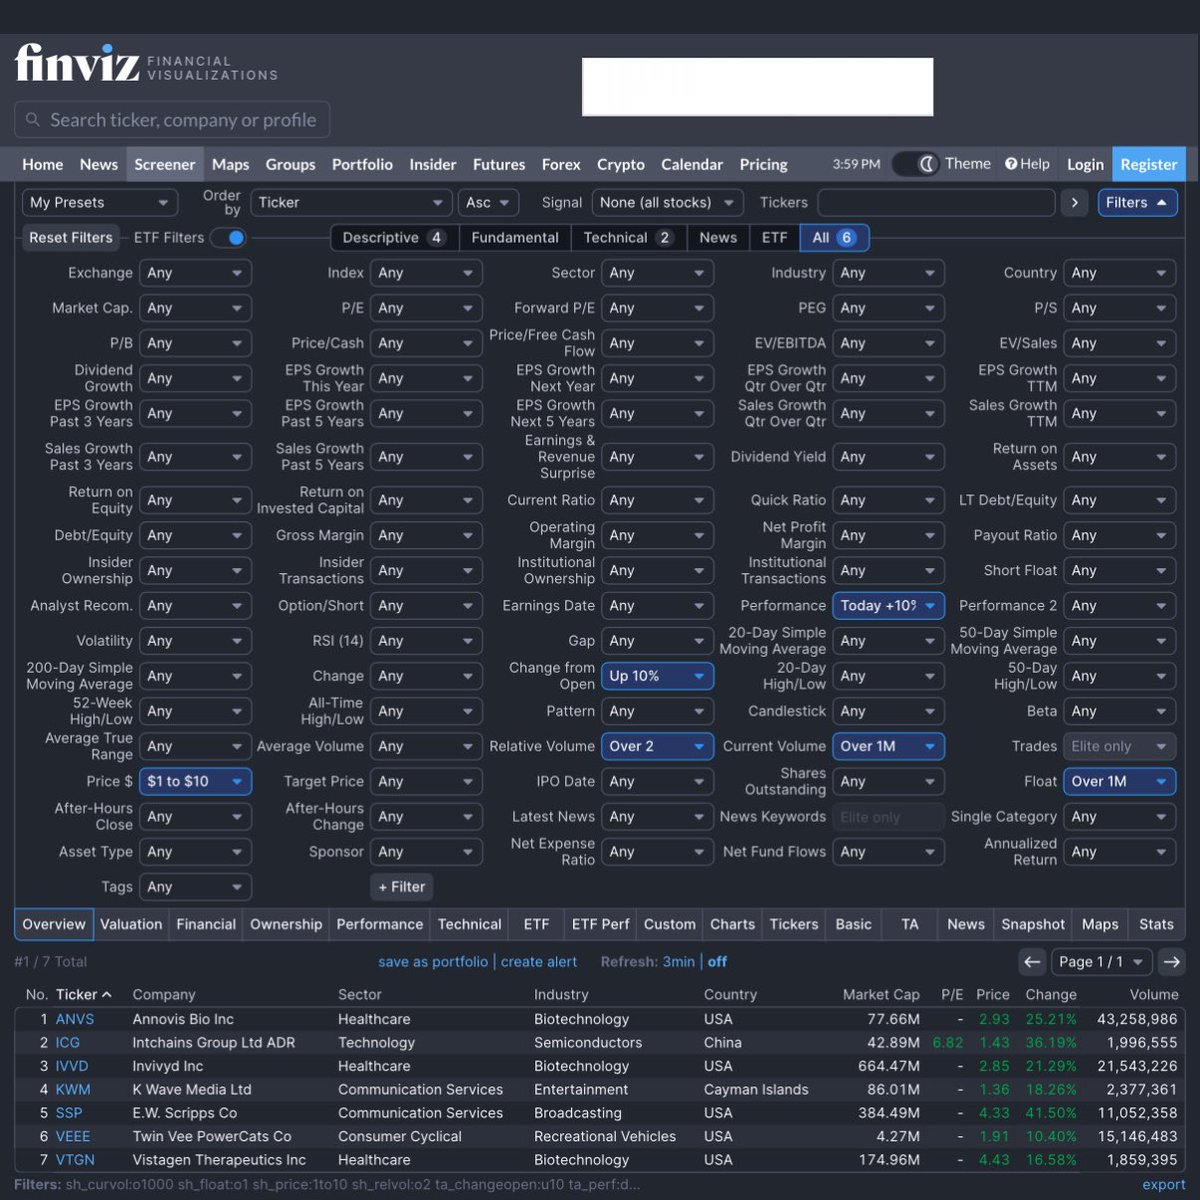Open the Change from Open dropdown
Screen dimensions: 1200x1200
(x=657, y=676)
